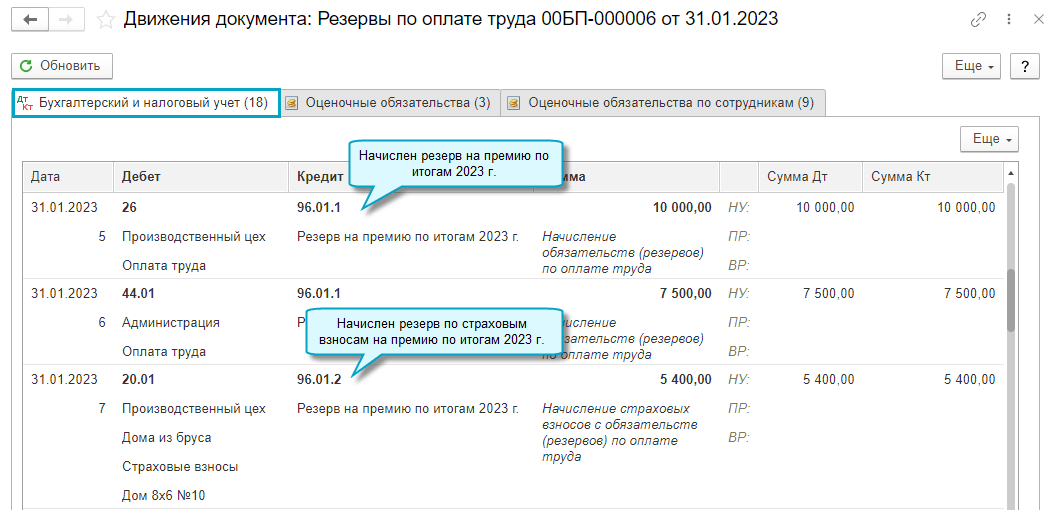
Task: Switch to Оценочные обязательства (3) tab
Action: tap(390, 103)
